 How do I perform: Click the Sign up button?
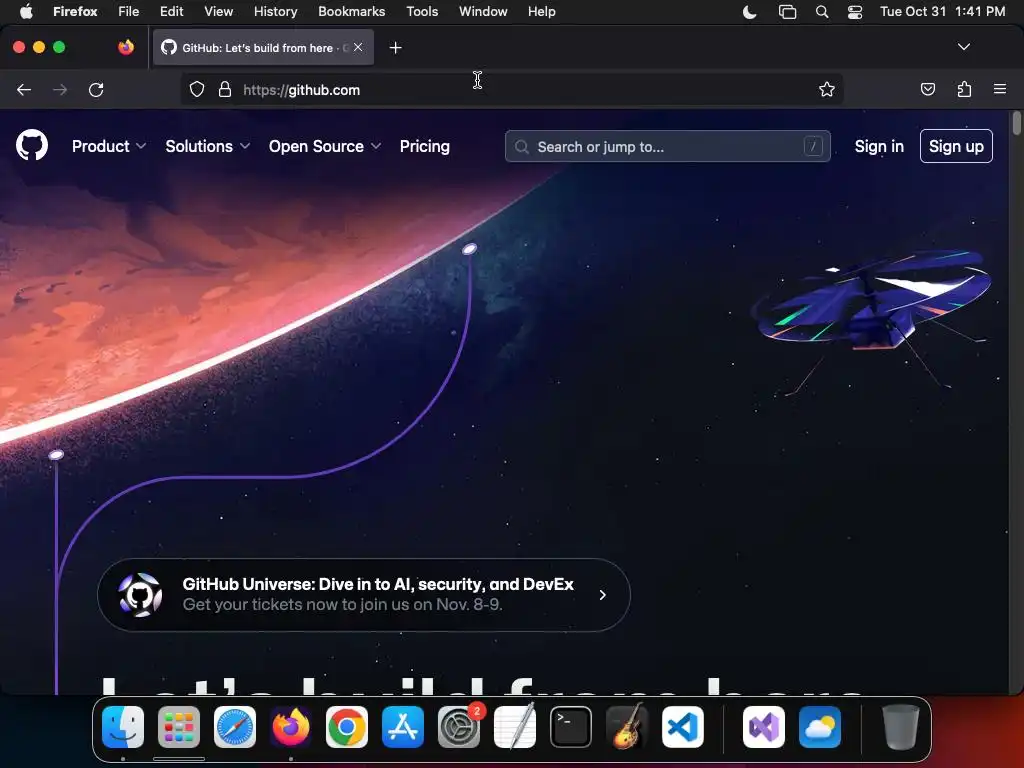click(956, 146)
